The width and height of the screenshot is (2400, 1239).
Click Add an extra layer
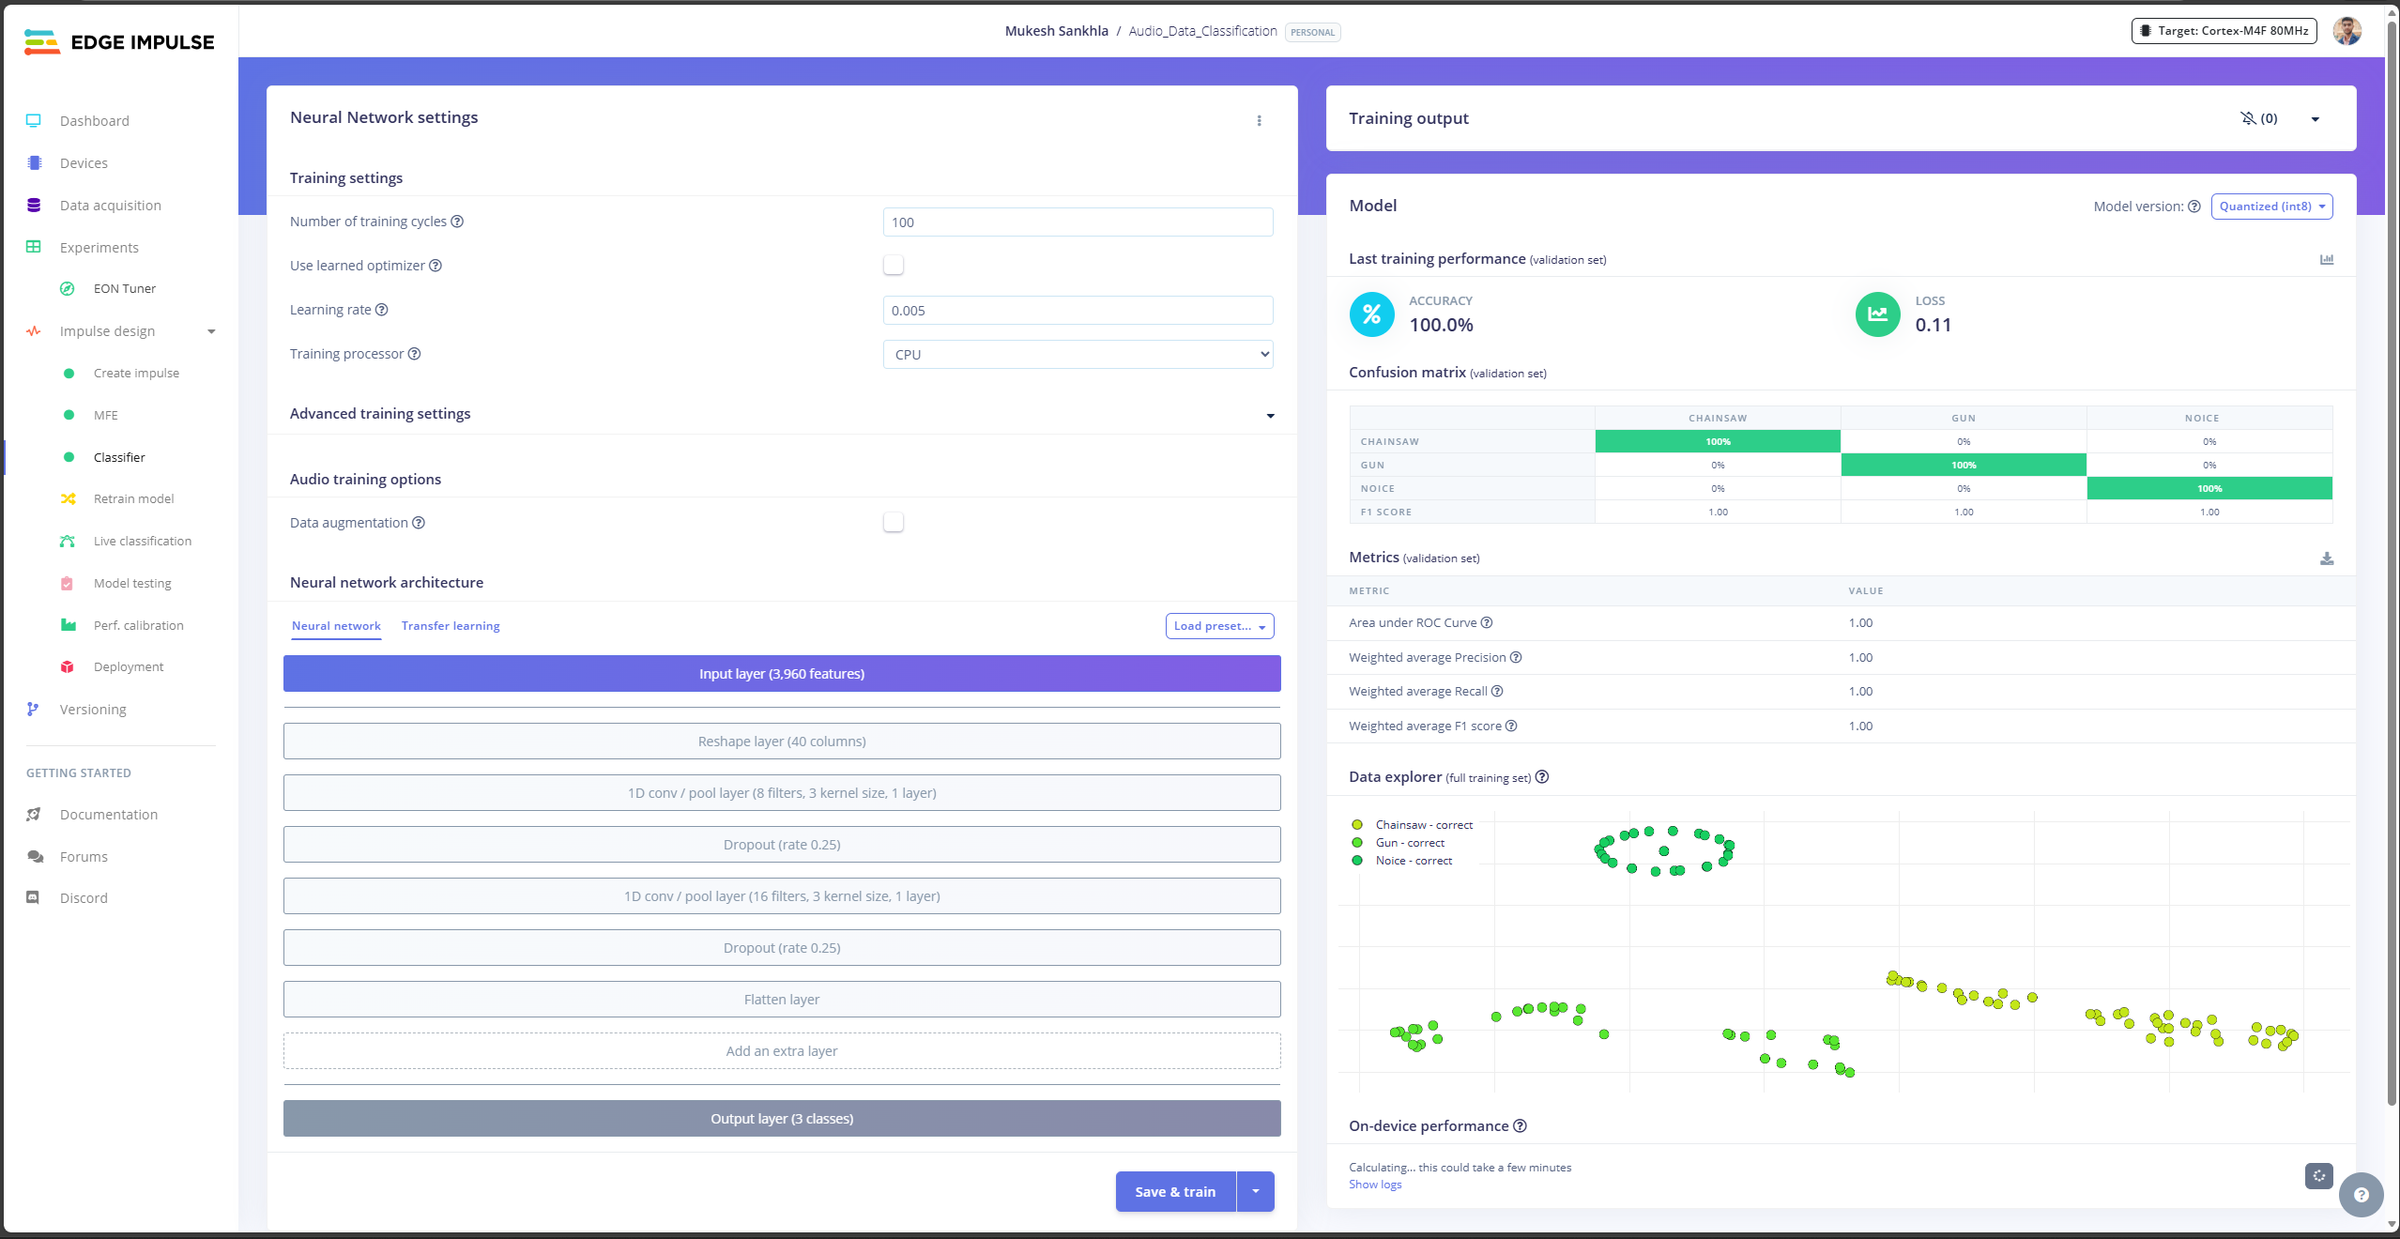coord(781,1051)
